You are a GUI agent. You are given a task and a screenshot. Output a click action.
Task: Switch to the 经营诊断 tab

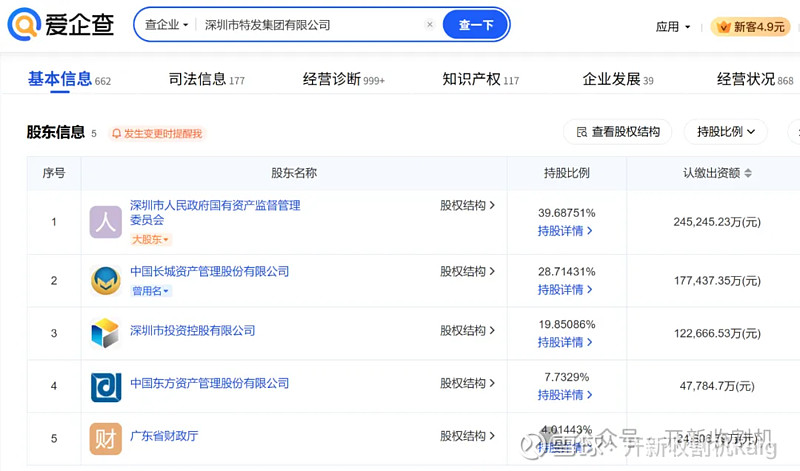click(x=343, y=80)
